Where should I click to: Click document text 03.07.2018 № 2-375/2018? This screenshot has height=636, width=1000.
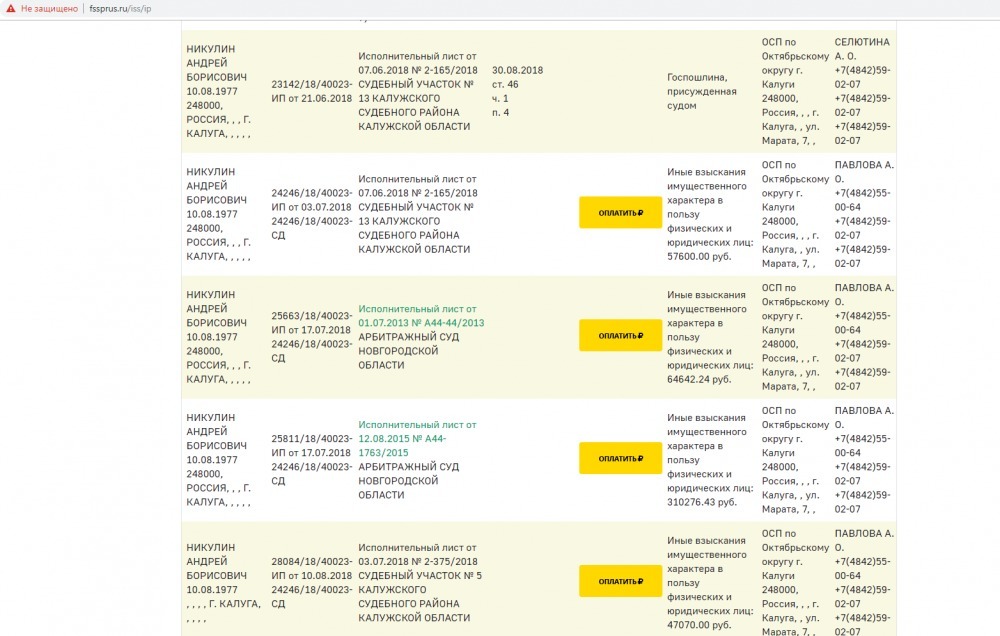pos(418,561)
